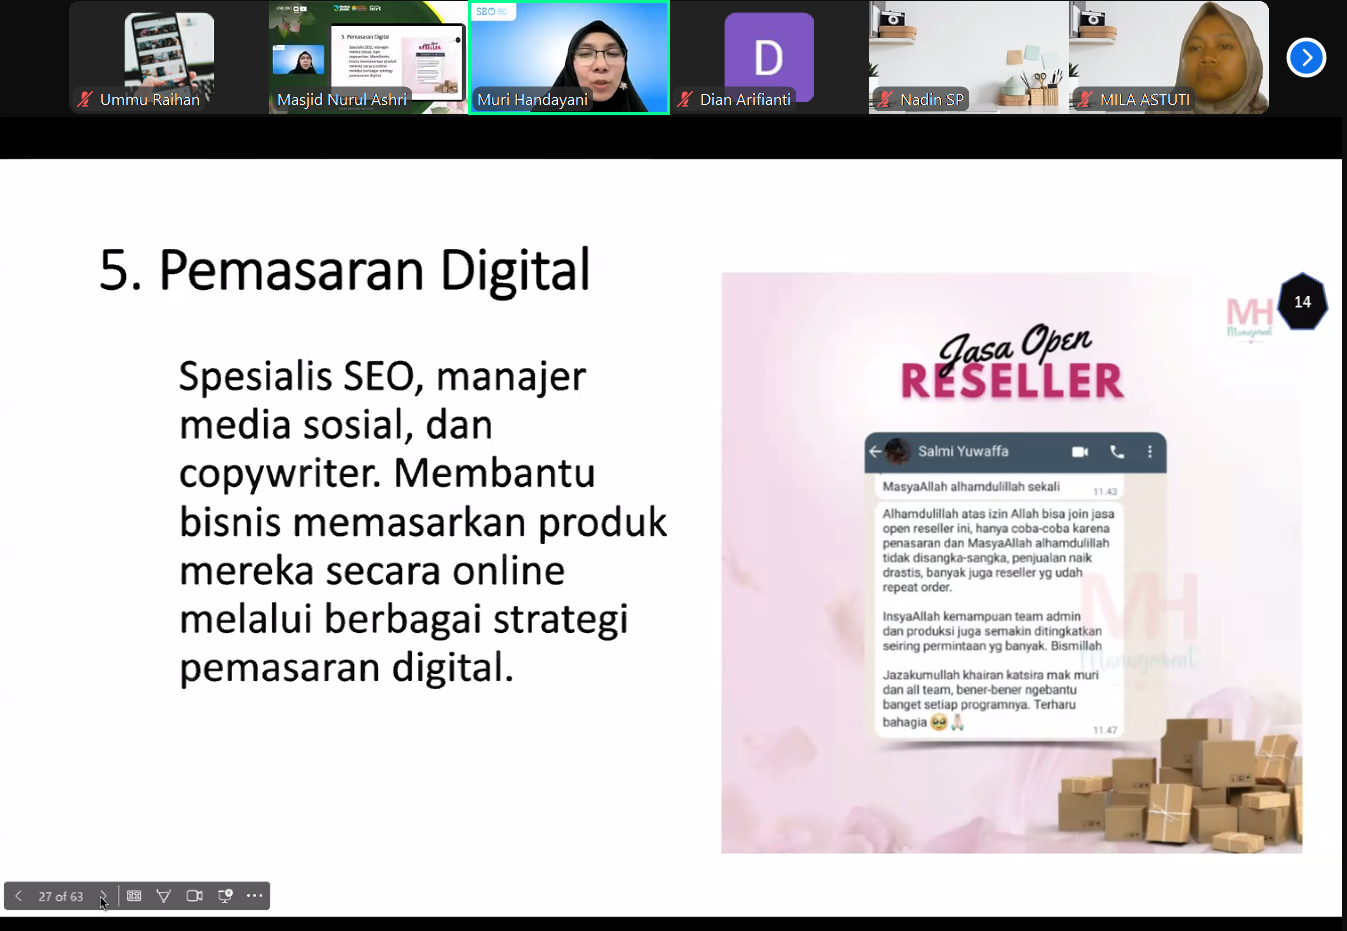Click Dian Arifianti's purple avatar tile

pos(768,57)
